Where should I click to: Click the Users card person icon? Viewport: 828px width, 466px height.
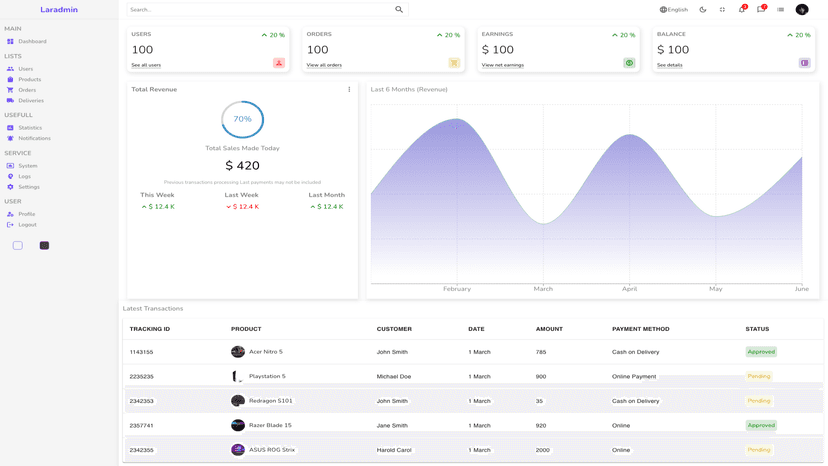[x=279, y=63]
